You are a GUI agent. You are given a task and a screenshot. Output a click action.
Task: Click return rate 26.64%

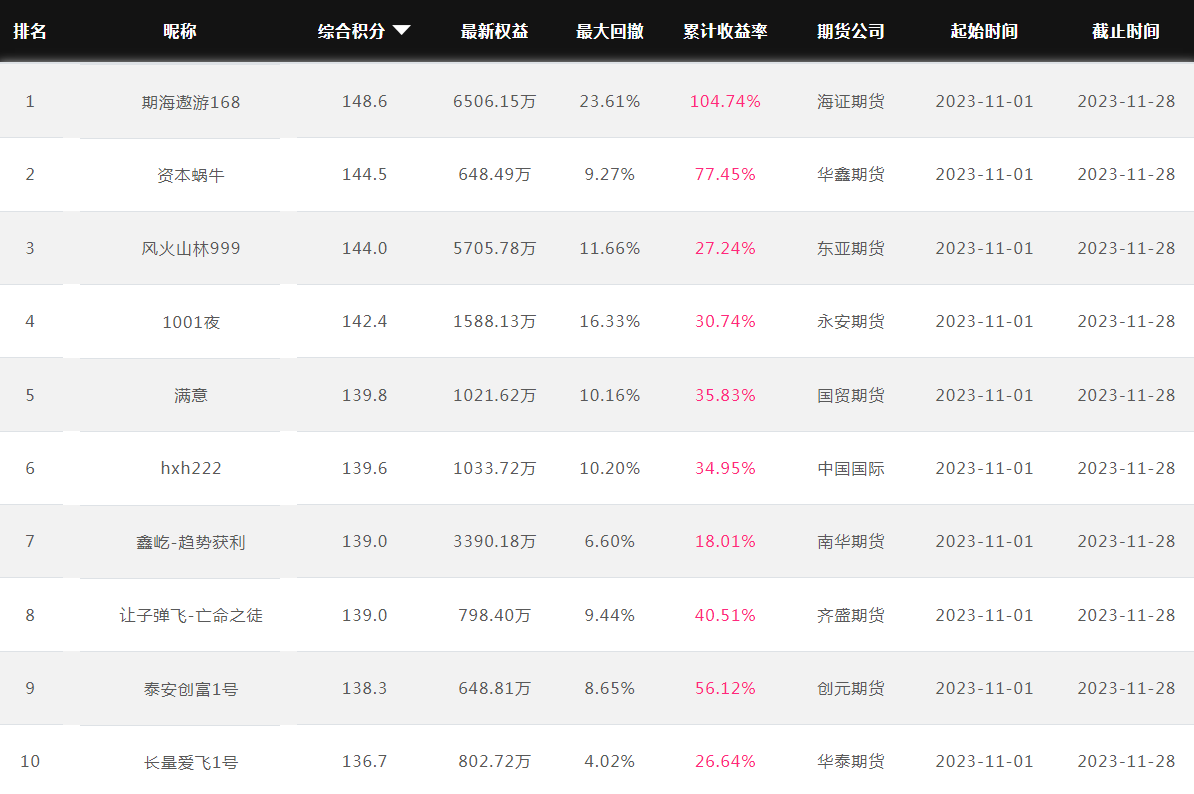[726, 761]
